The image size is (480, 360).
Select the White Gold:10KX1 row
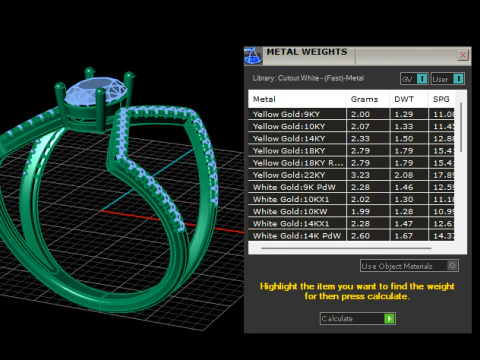tap(351, 199)
